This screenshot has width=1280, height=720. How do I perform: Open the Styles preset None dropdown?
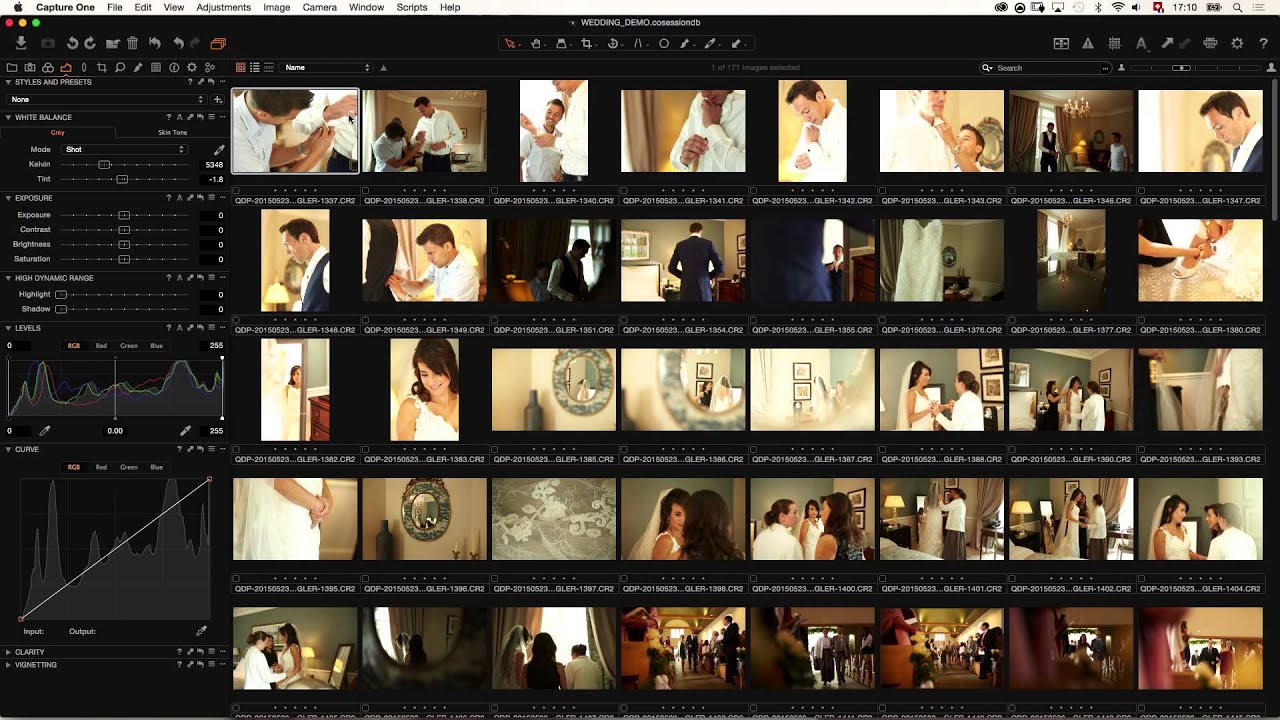point(108,99)
